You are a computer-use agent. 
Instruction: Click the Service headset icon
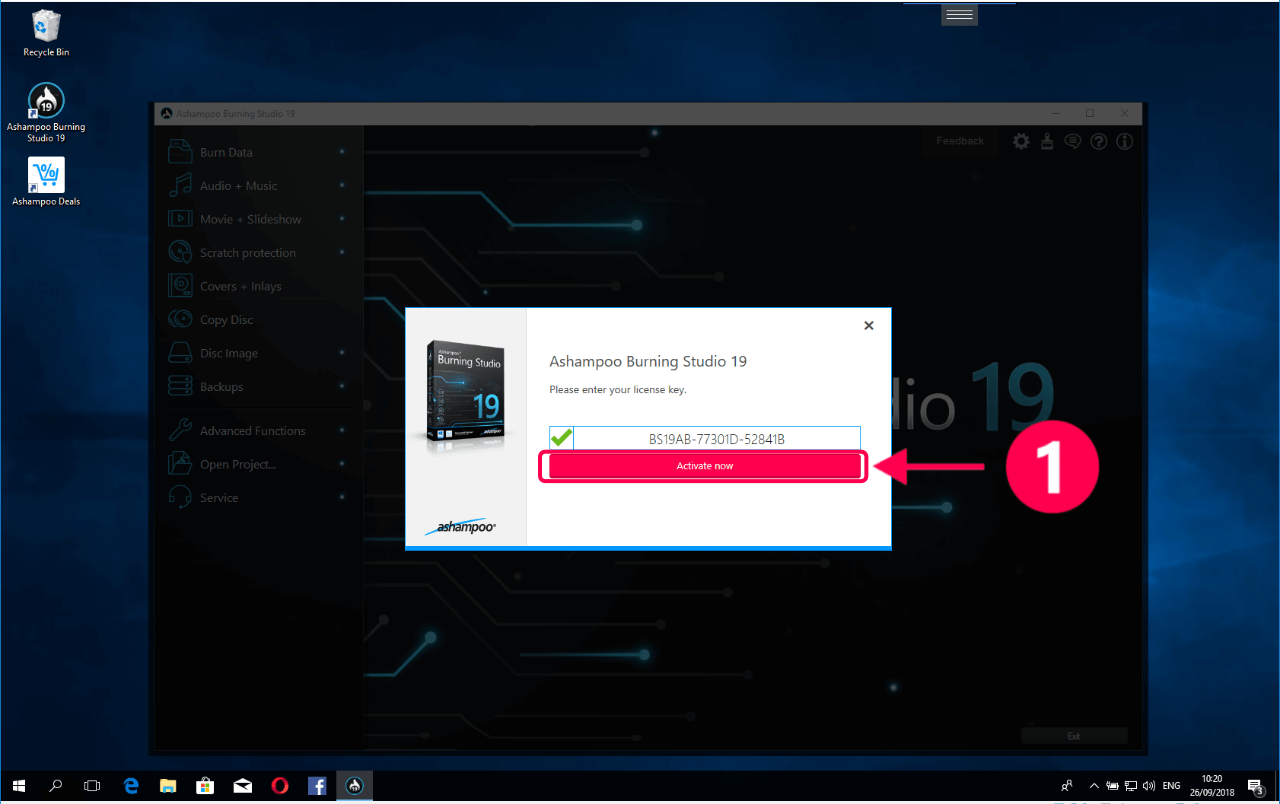(180, 497)
